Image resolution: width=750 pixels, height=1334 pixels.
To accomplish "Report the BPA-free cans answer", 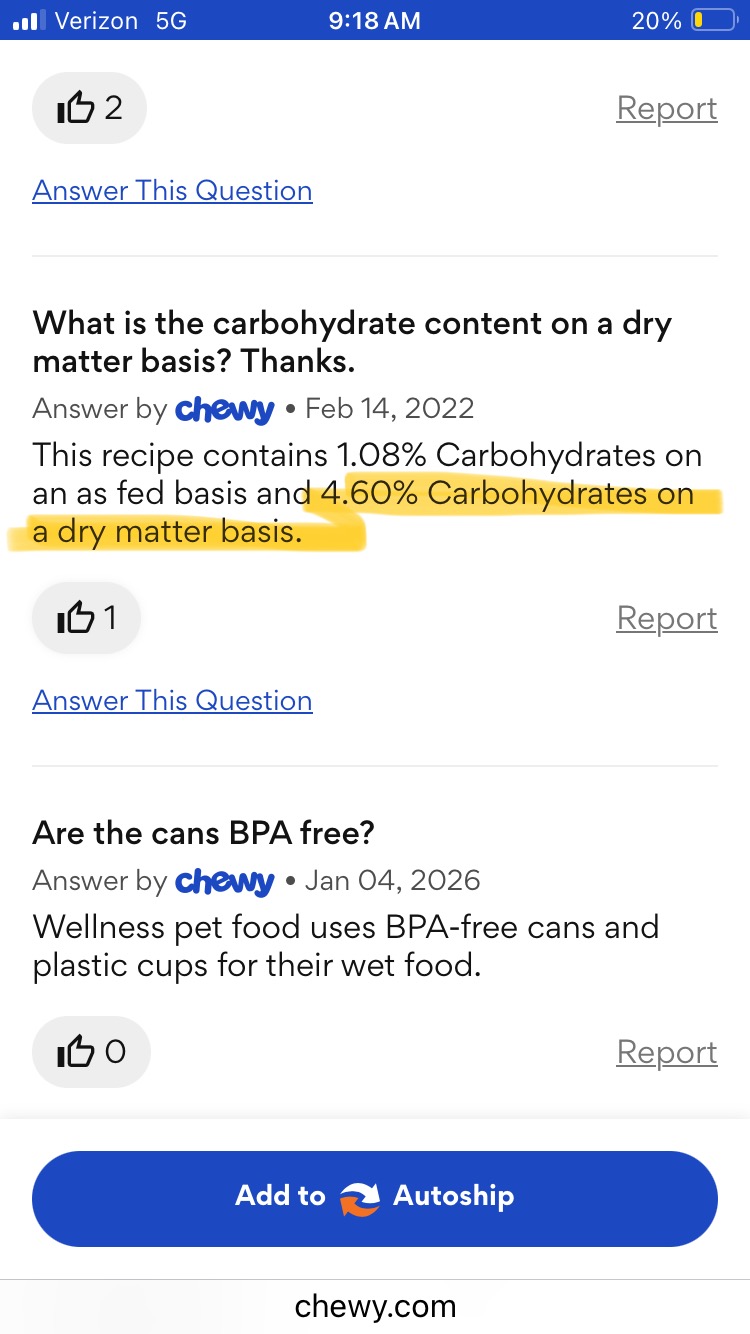I will click(x=666, y=1051).
